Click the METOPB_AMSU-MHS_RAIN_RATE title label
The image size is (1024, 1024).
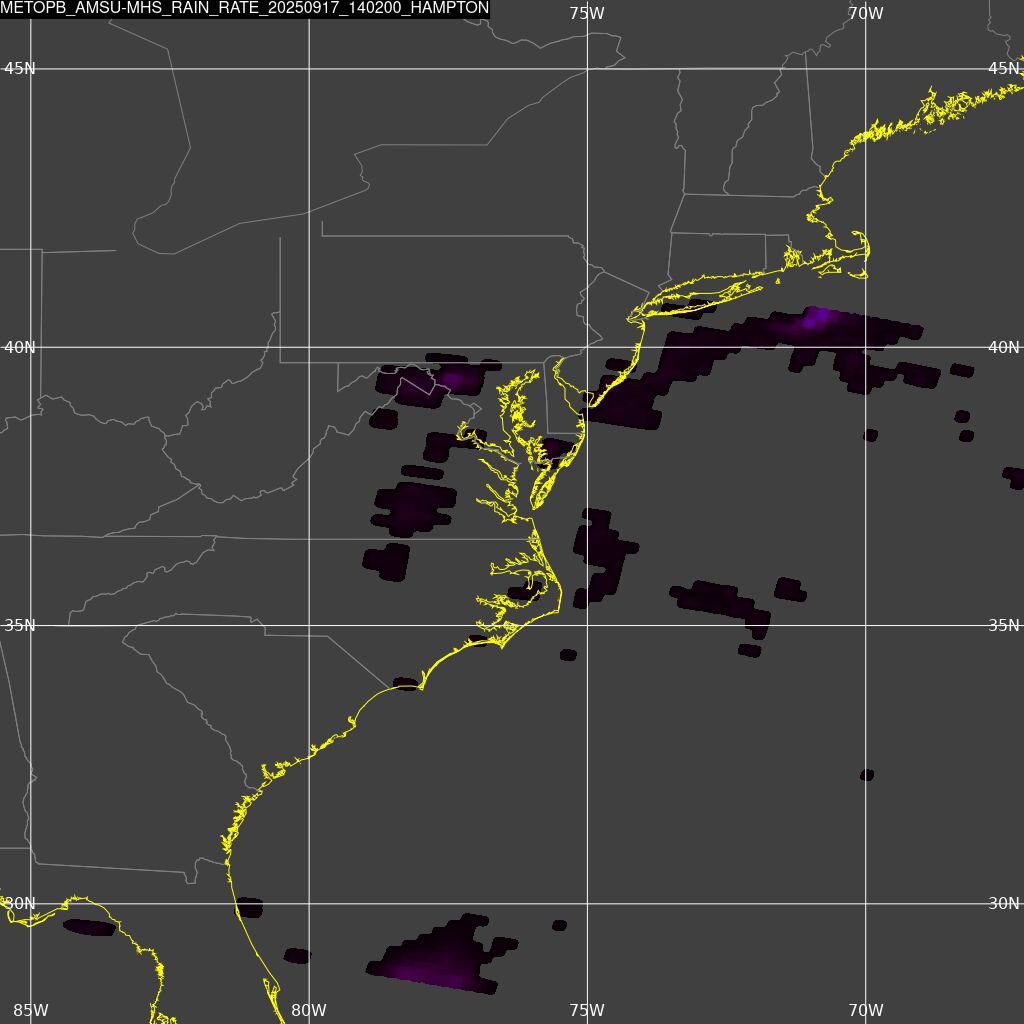click(x=245, y=8)
